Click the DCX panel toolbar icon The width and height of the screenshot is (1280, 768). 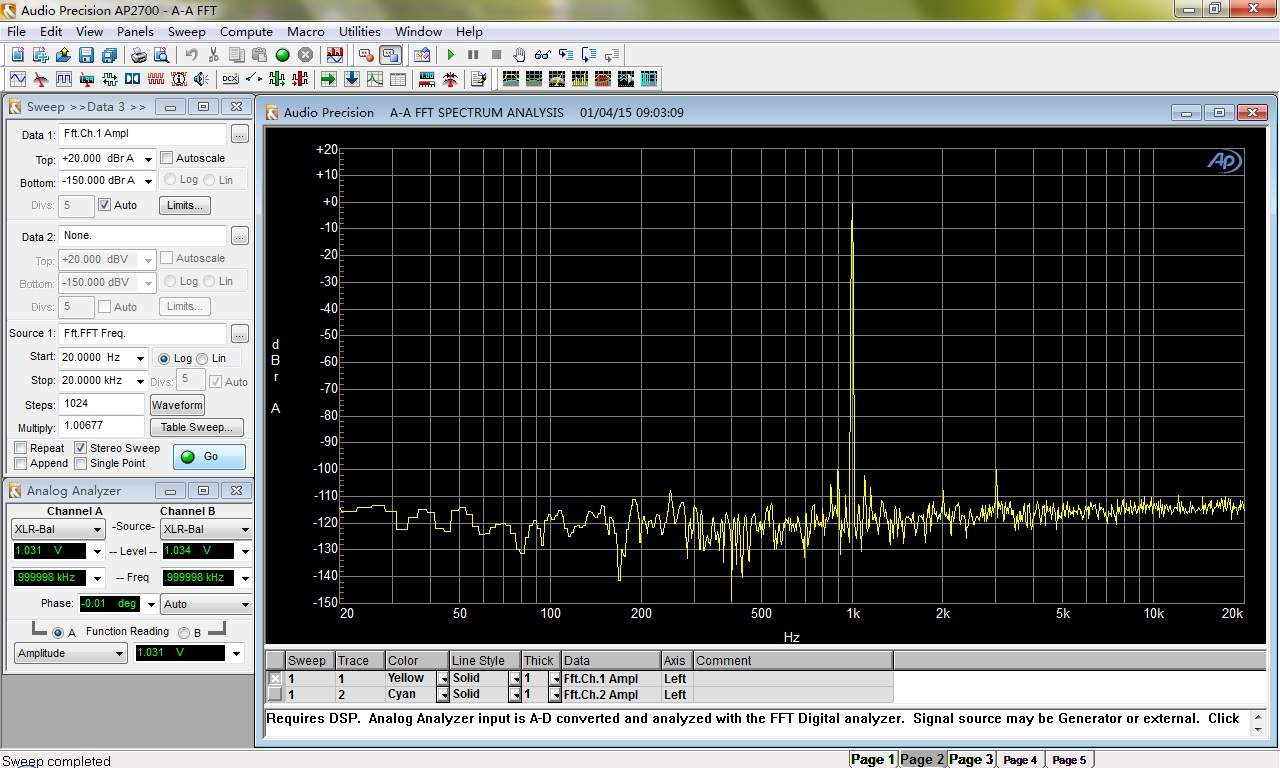tap(229, 79)
